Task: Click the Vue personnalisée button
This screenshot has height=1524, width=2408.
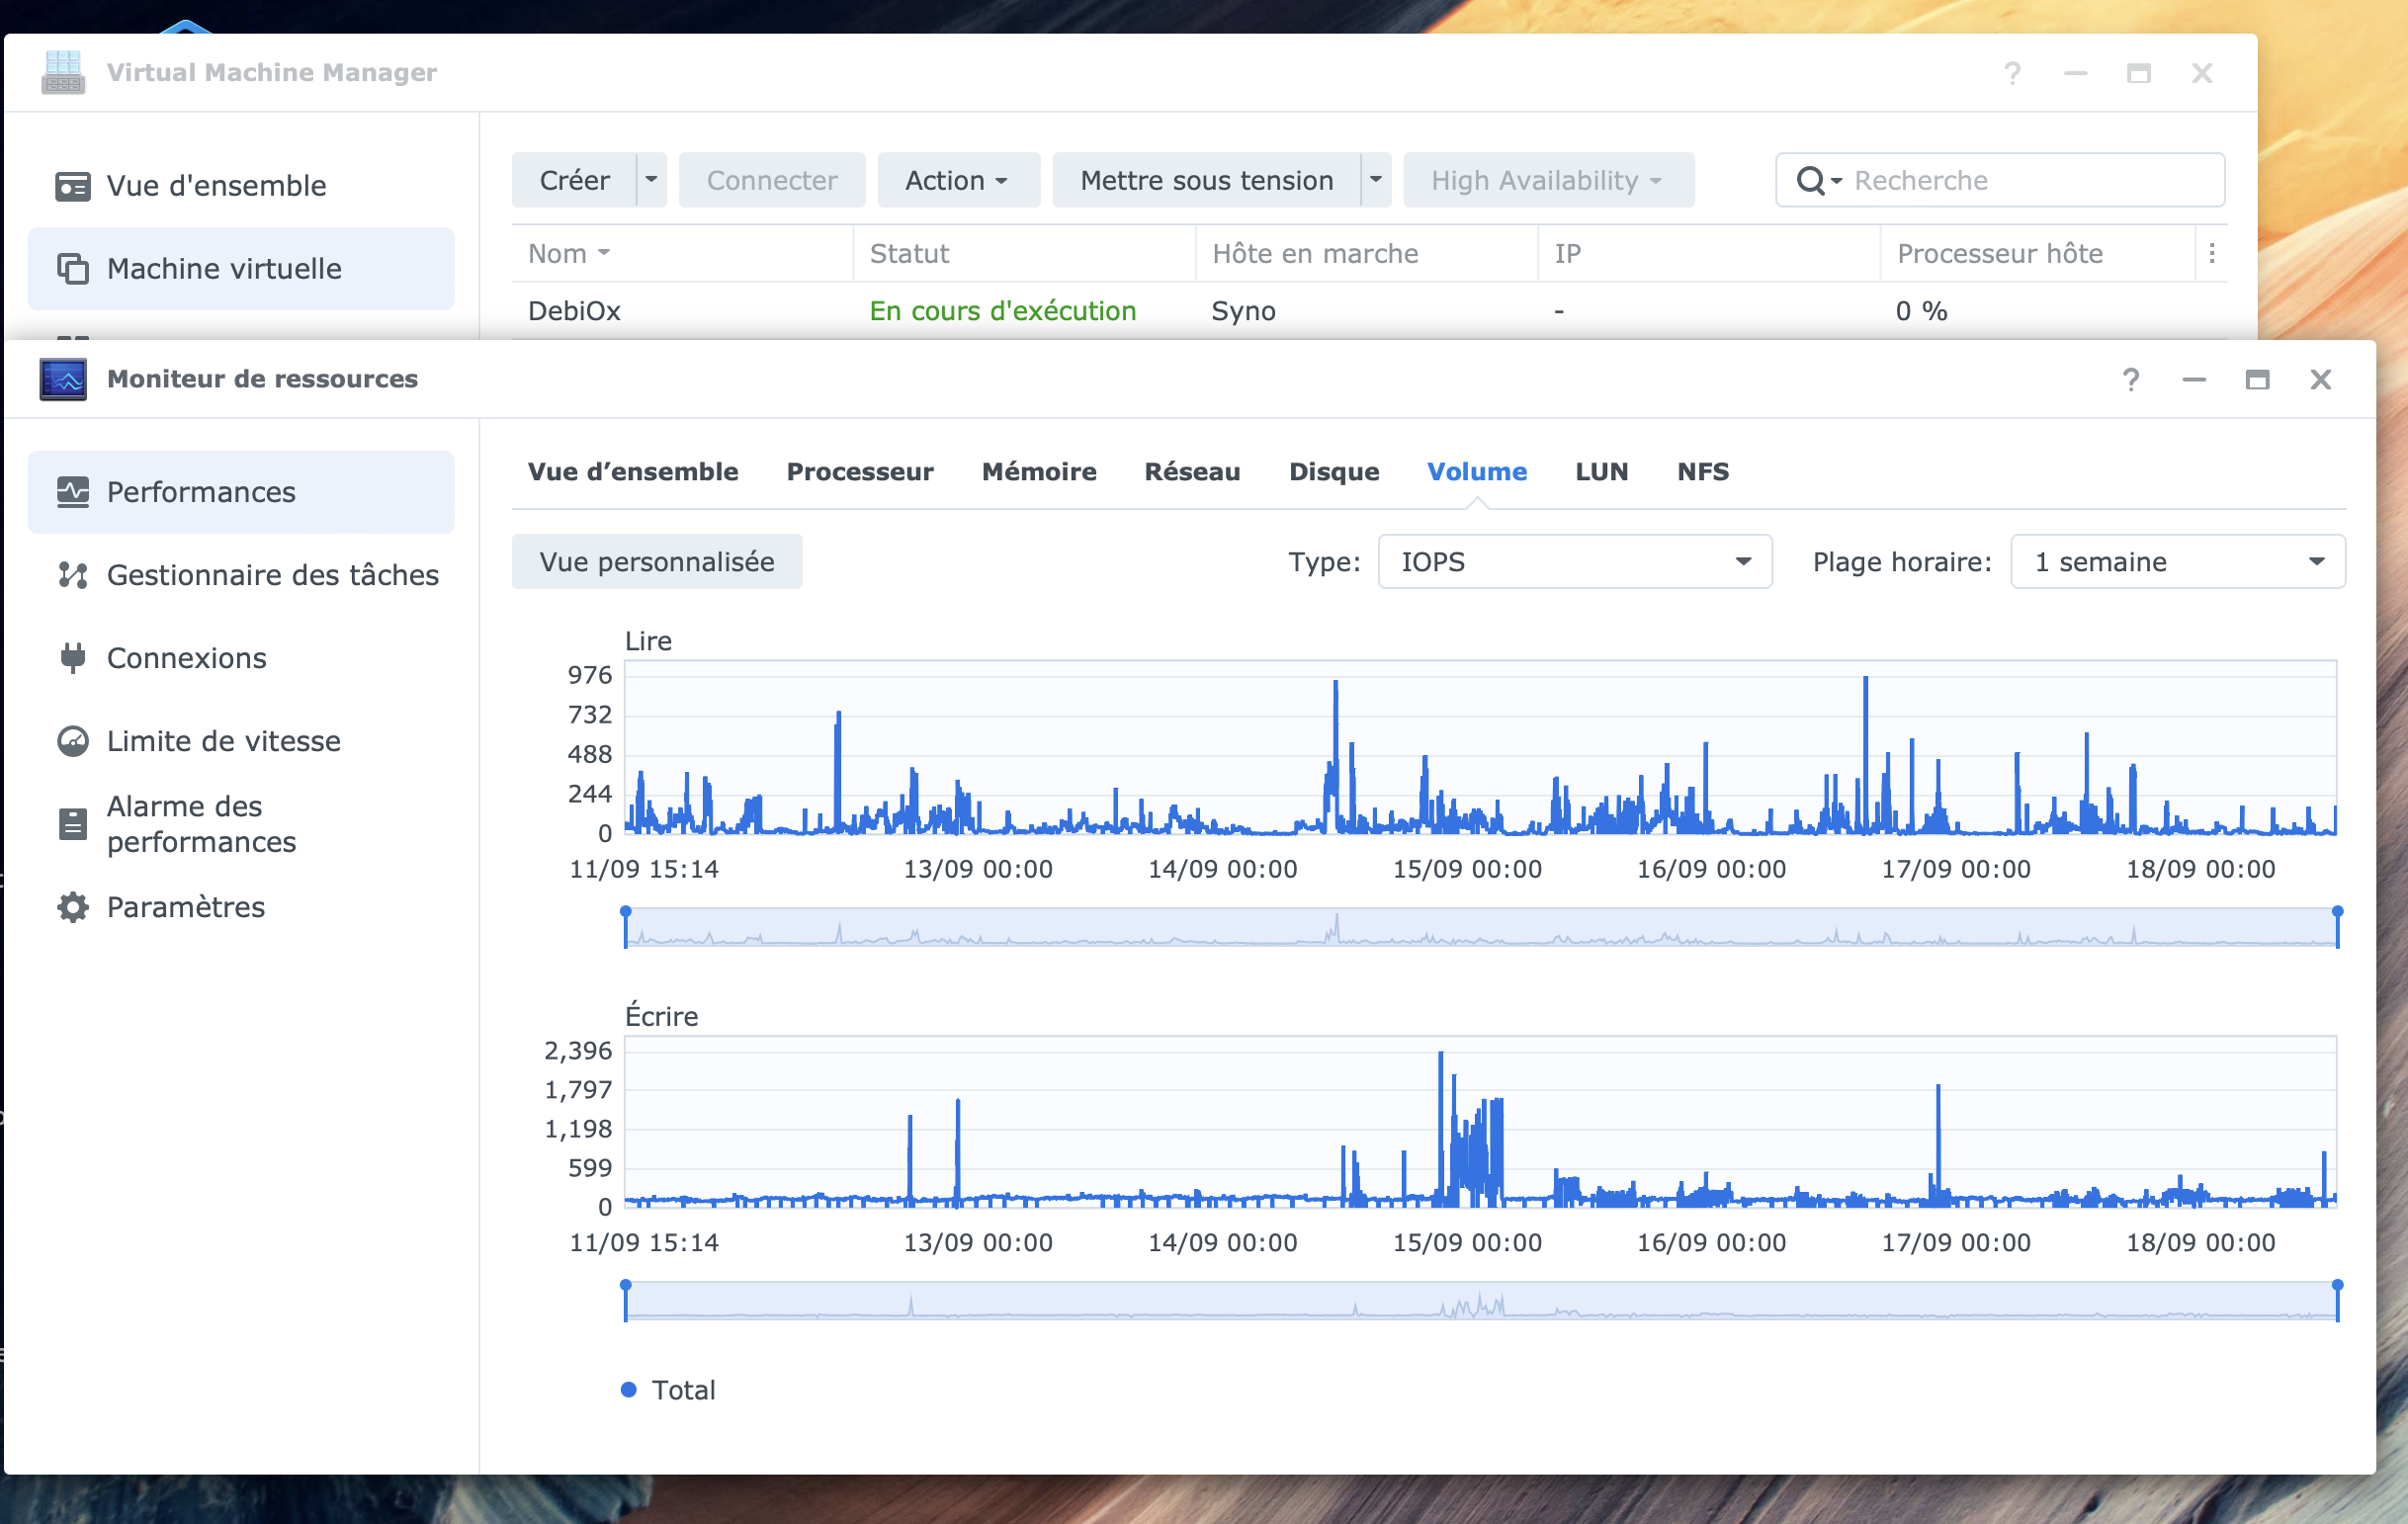Action: coord(656,562)
